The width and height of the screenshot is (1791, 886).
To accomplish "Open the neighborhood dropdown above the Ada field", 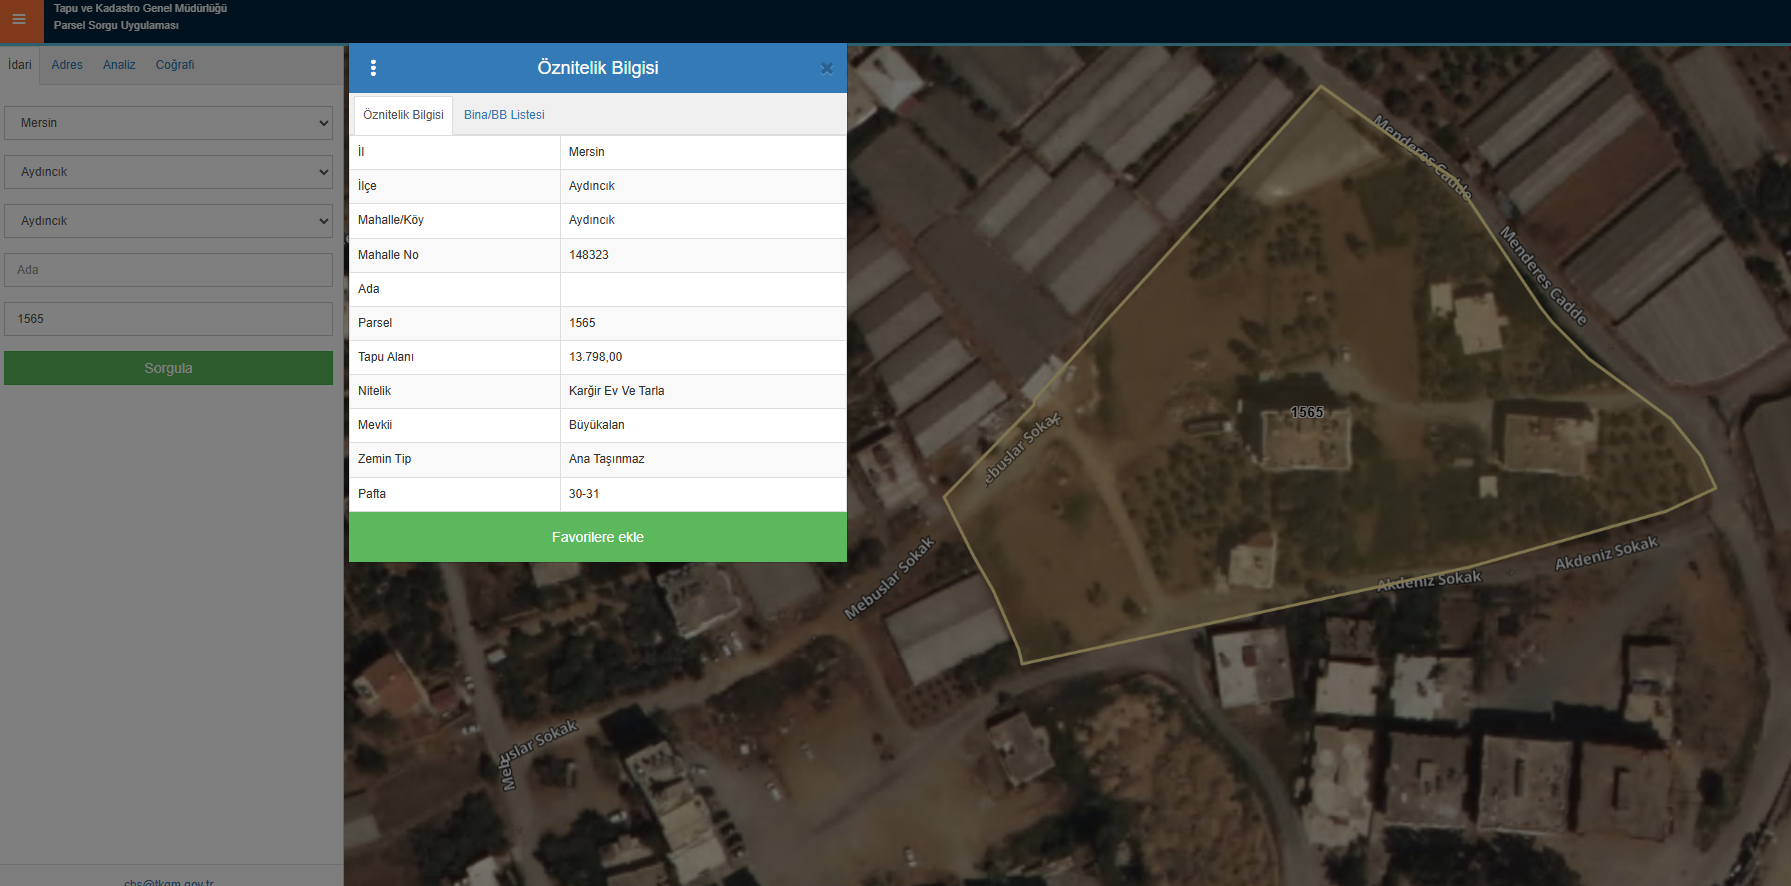I will [x=168, y=221].
